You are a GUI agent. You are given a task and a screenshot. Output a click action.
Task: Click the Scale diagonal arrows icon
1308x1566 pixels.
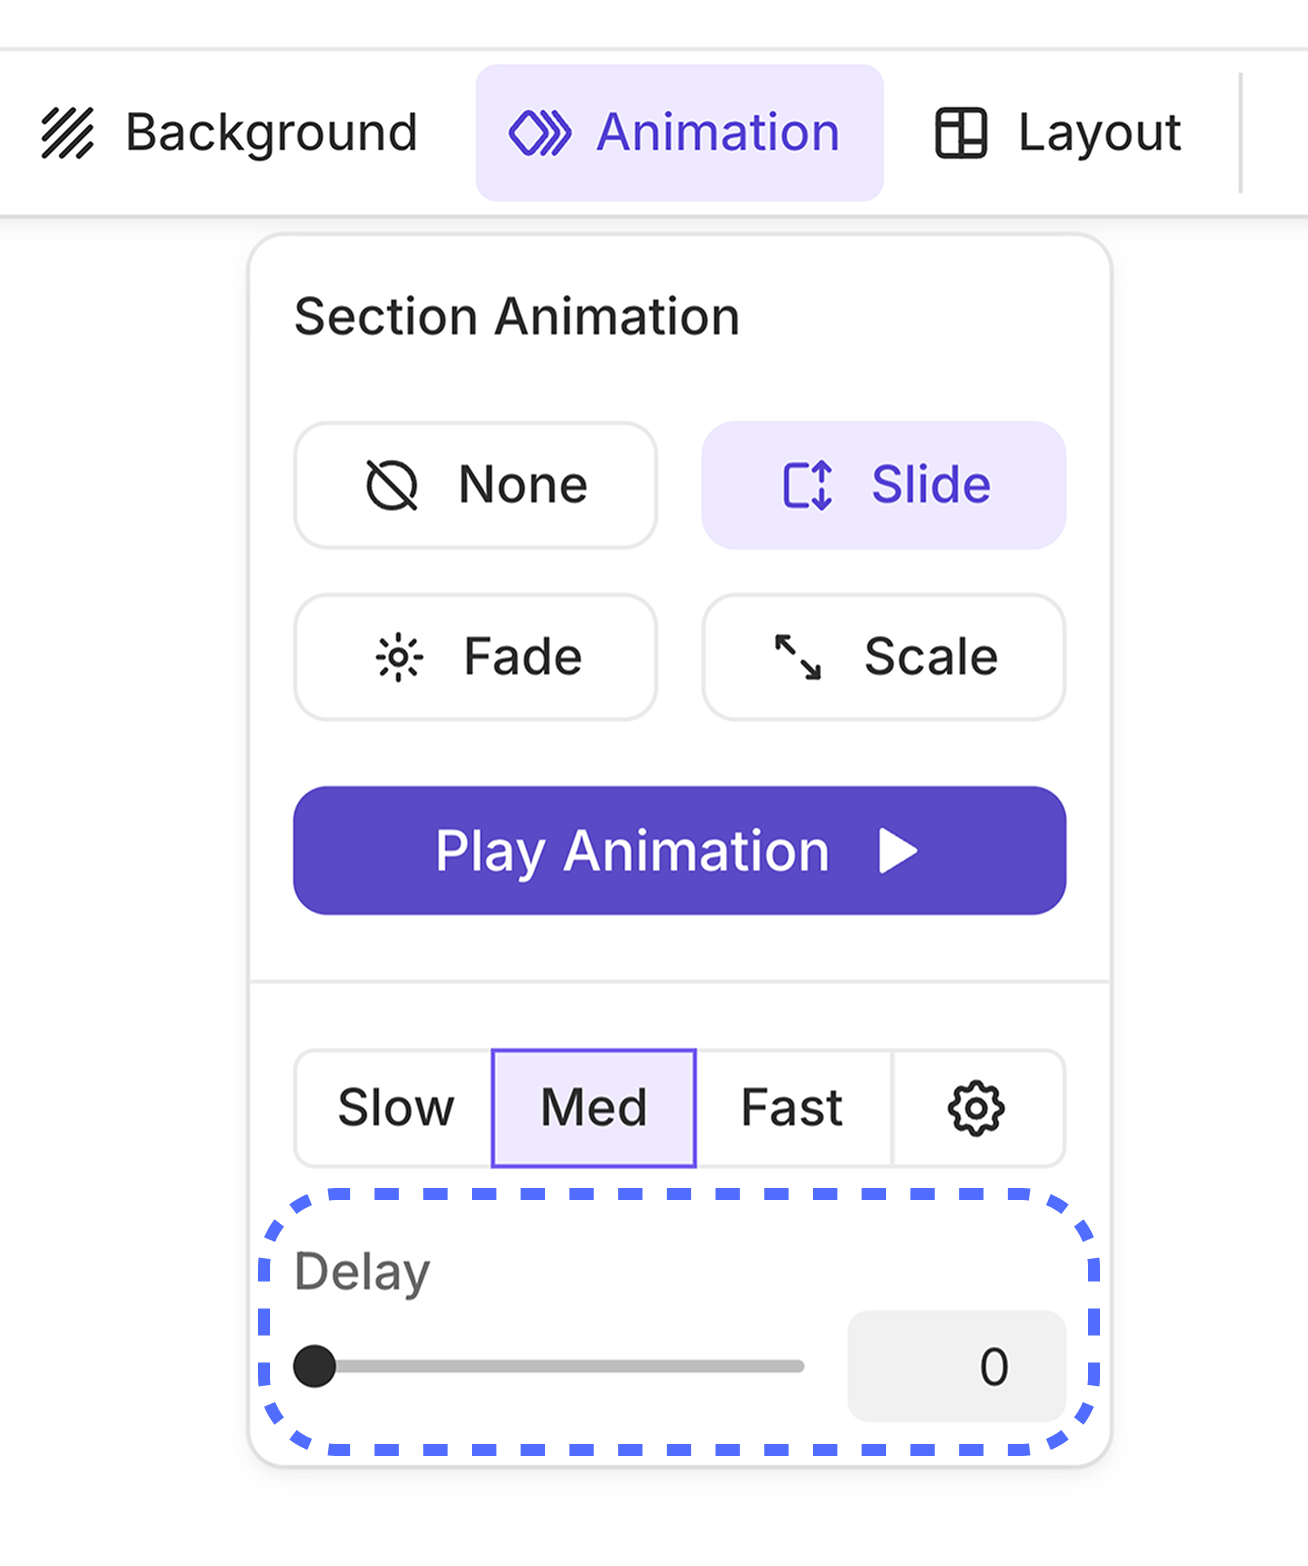tap(798, 658)
